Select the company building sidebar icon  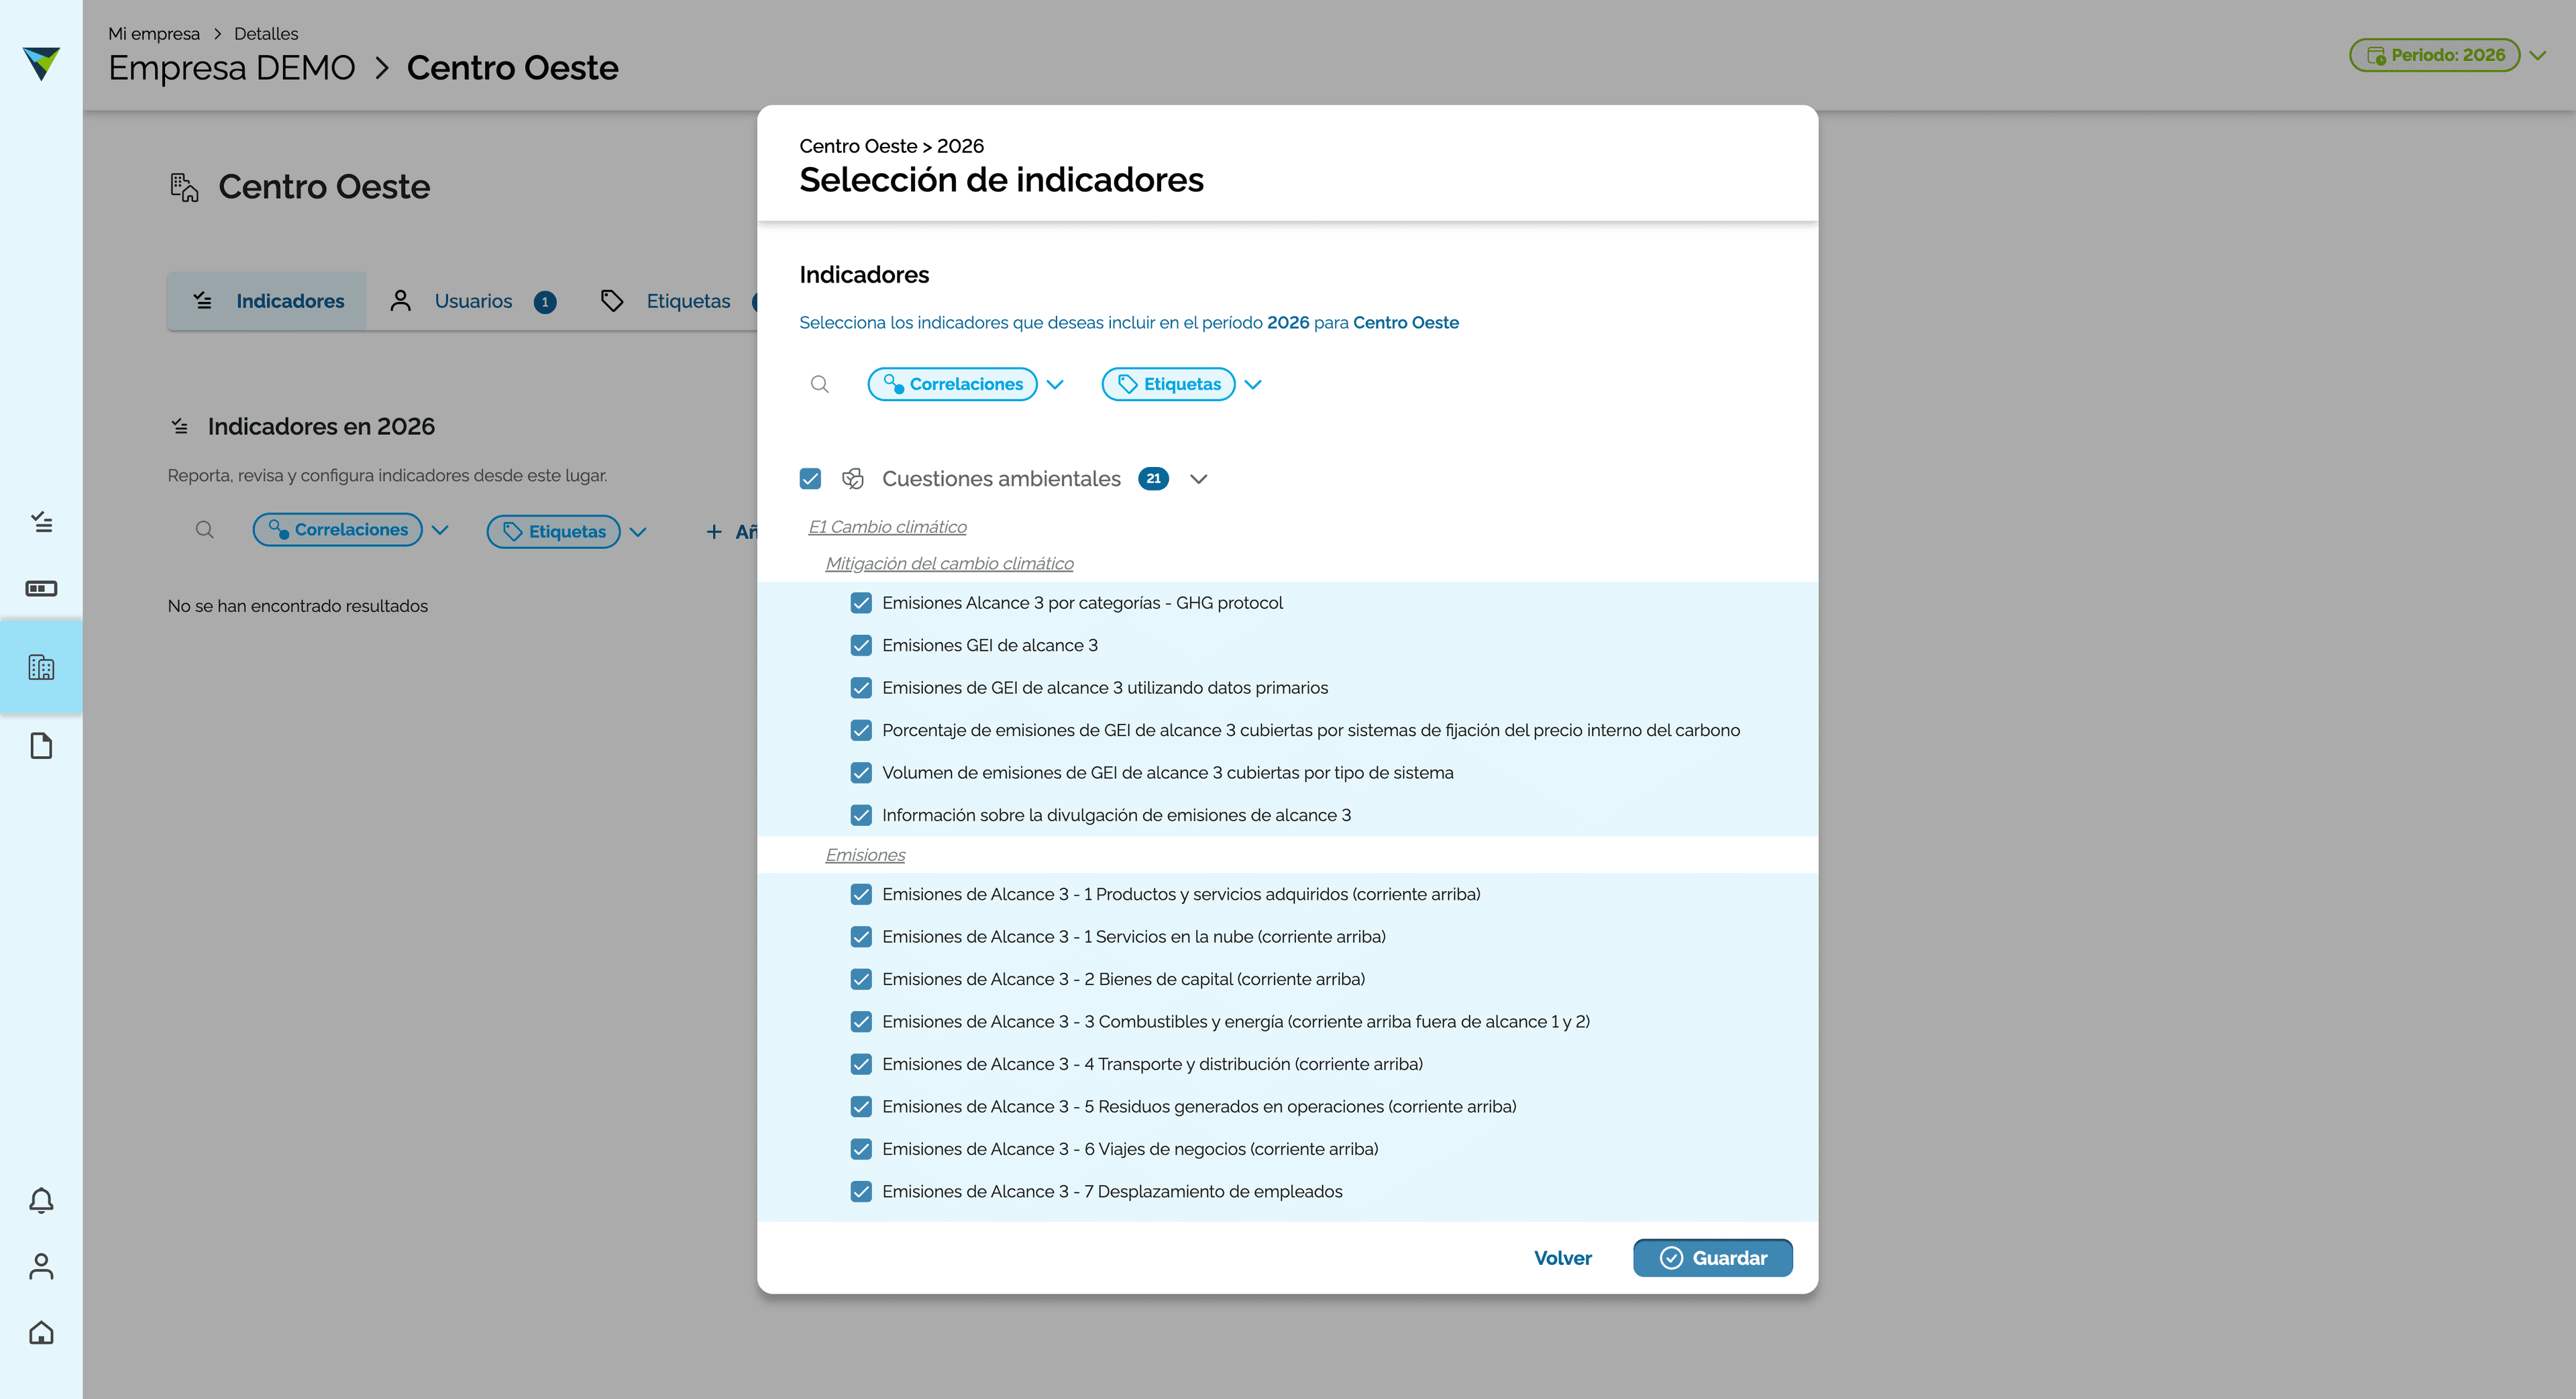(41, 667)
